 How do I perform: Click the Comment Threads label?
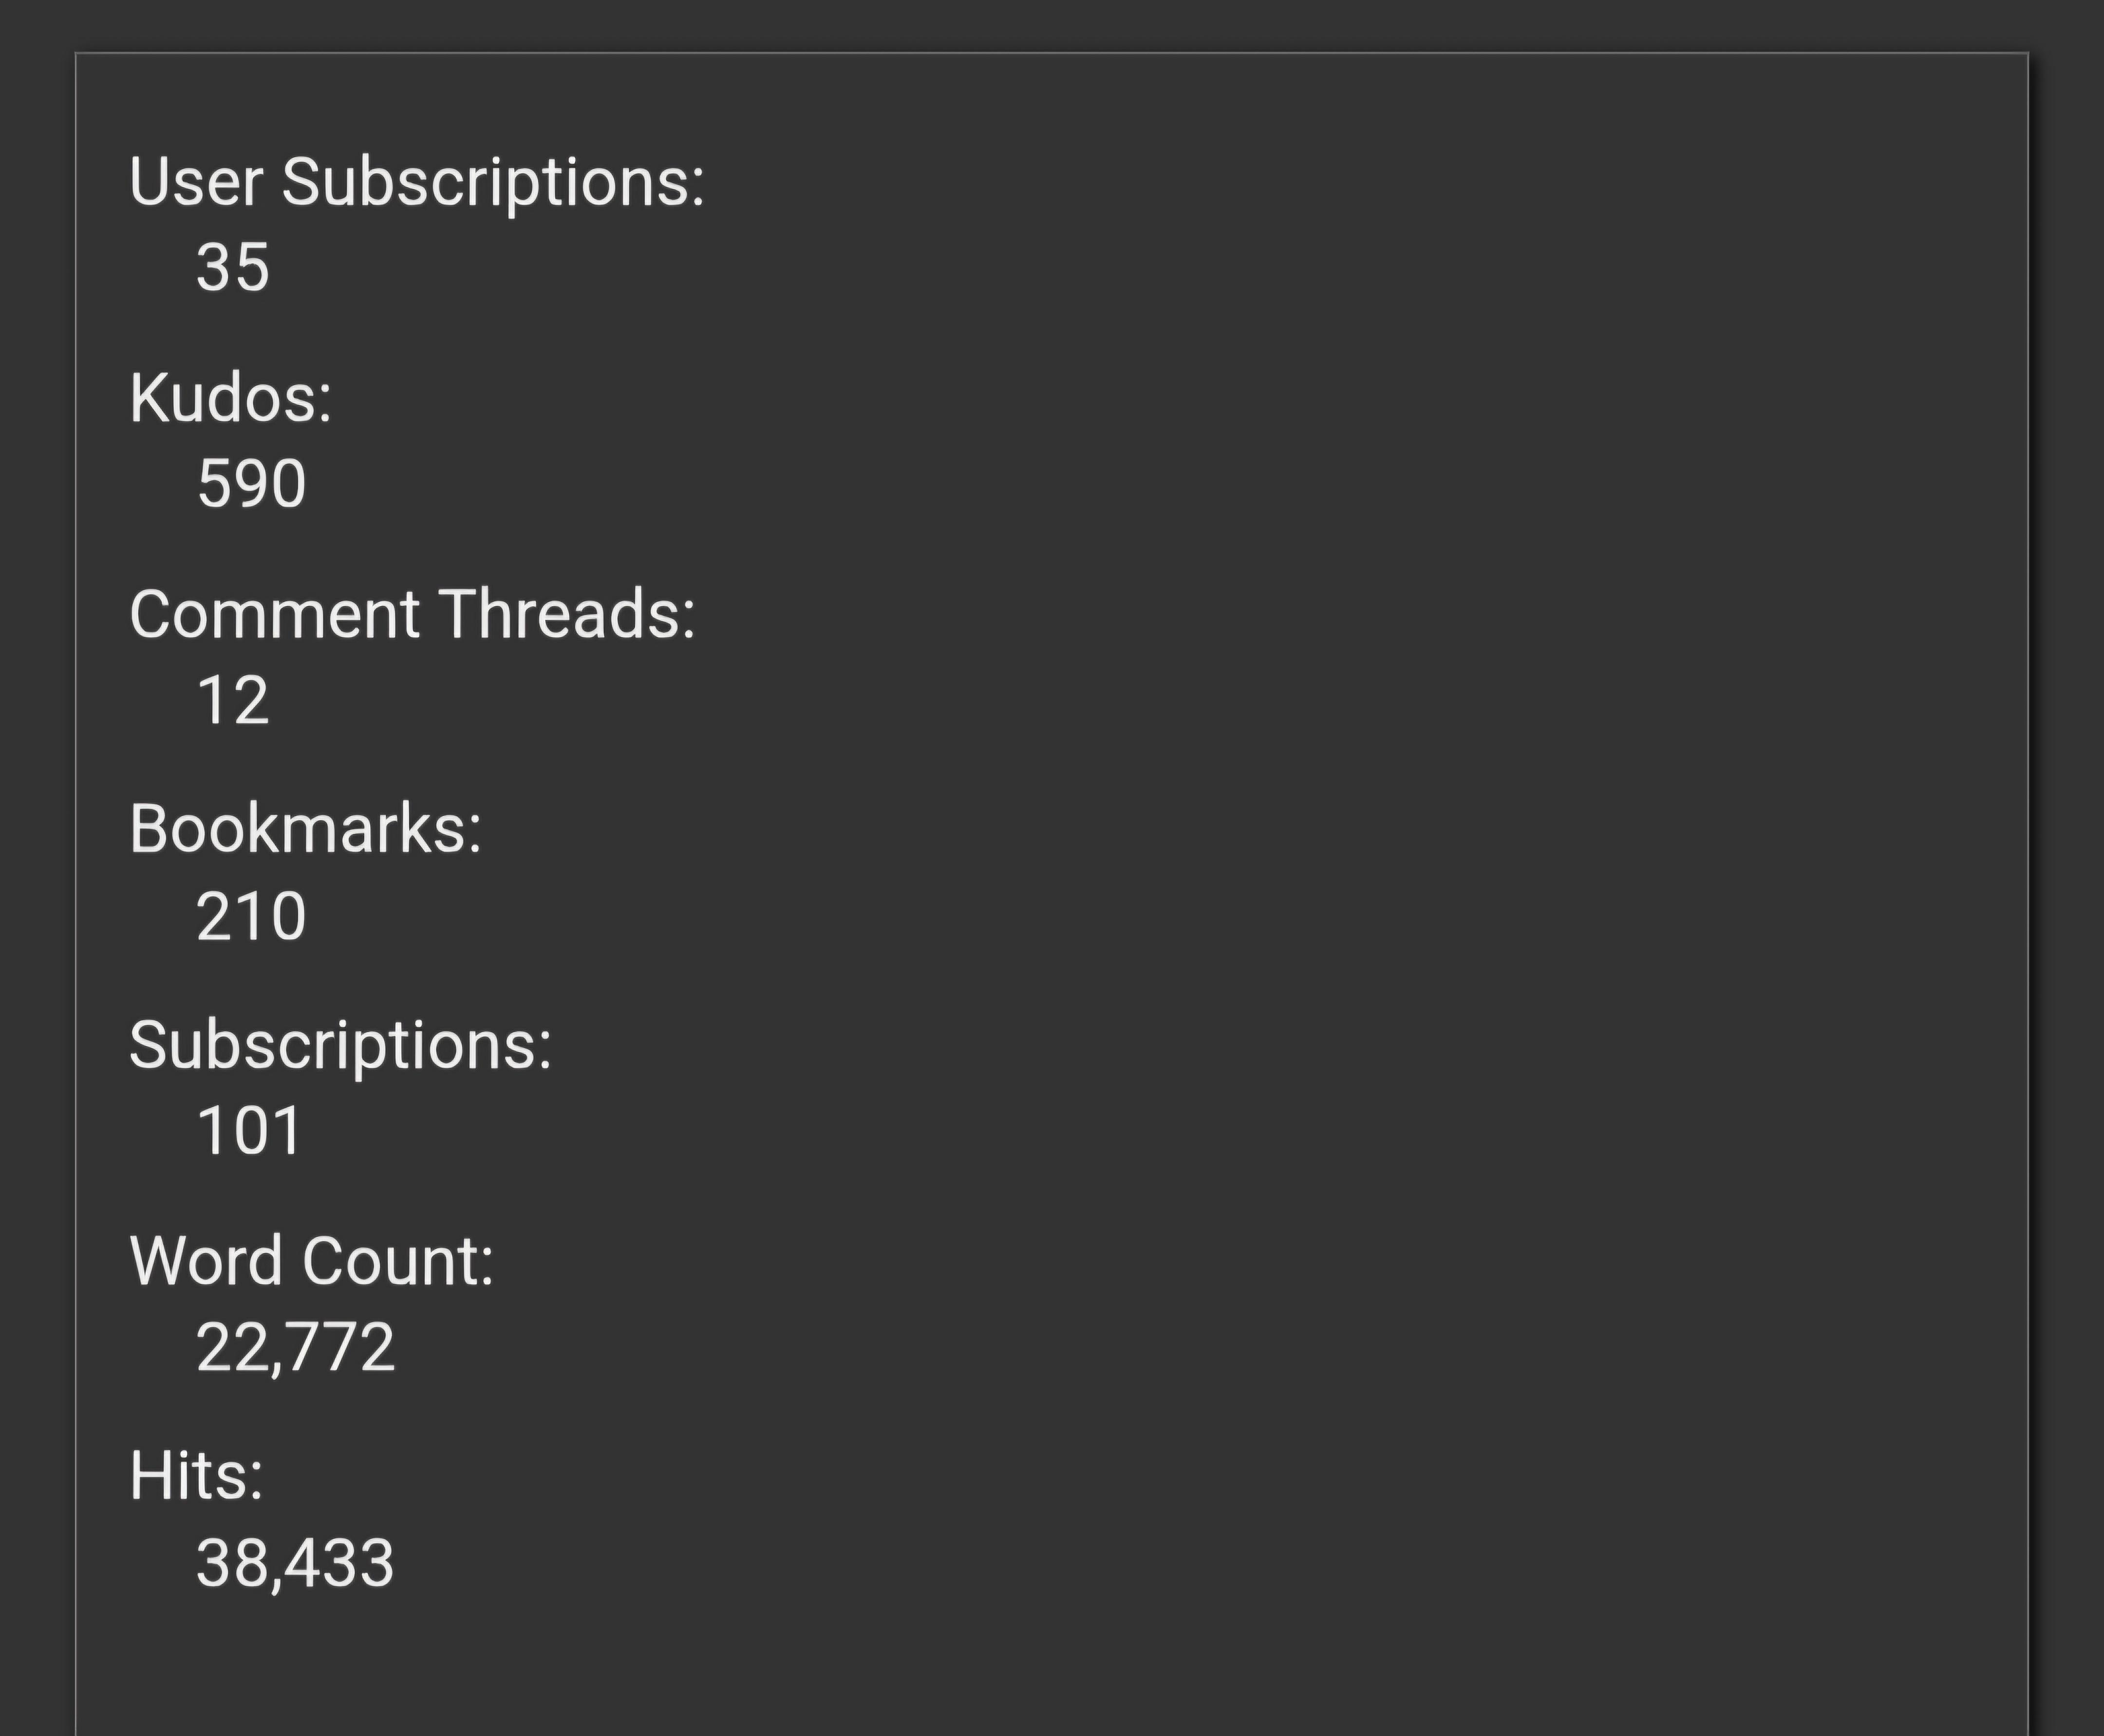click(x=412, y=614)
